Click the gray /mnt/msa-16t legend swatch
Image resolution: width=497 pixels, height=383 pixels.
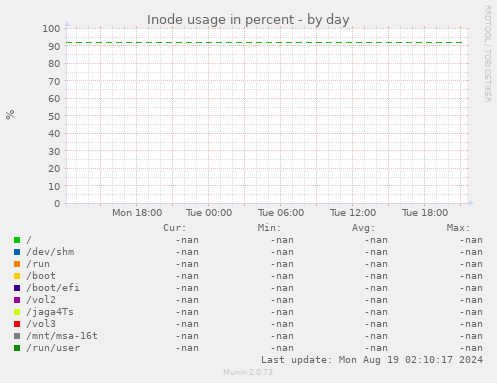(x=17, y=336)
